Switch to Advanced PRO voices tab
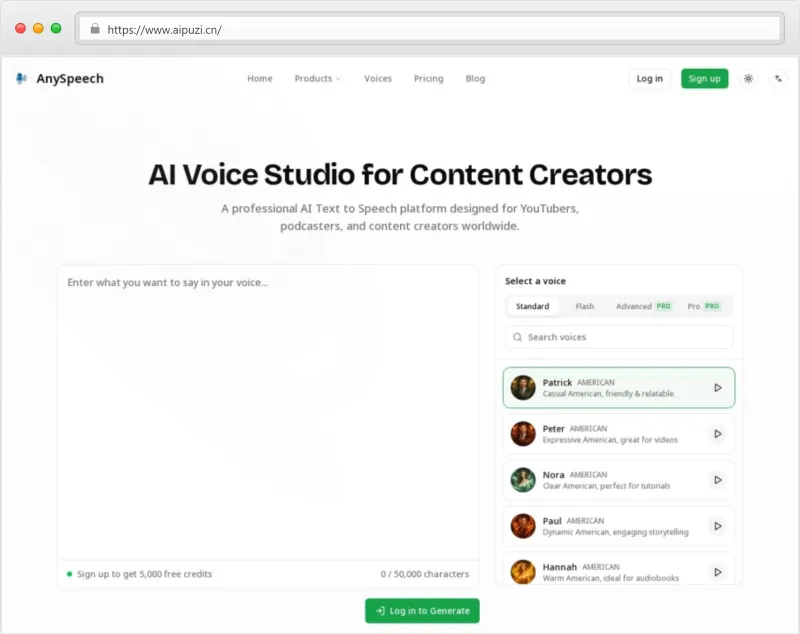Image resolution: width=800 pixels, height=634 pixels. pyautogui.click(x=643, y=306)
